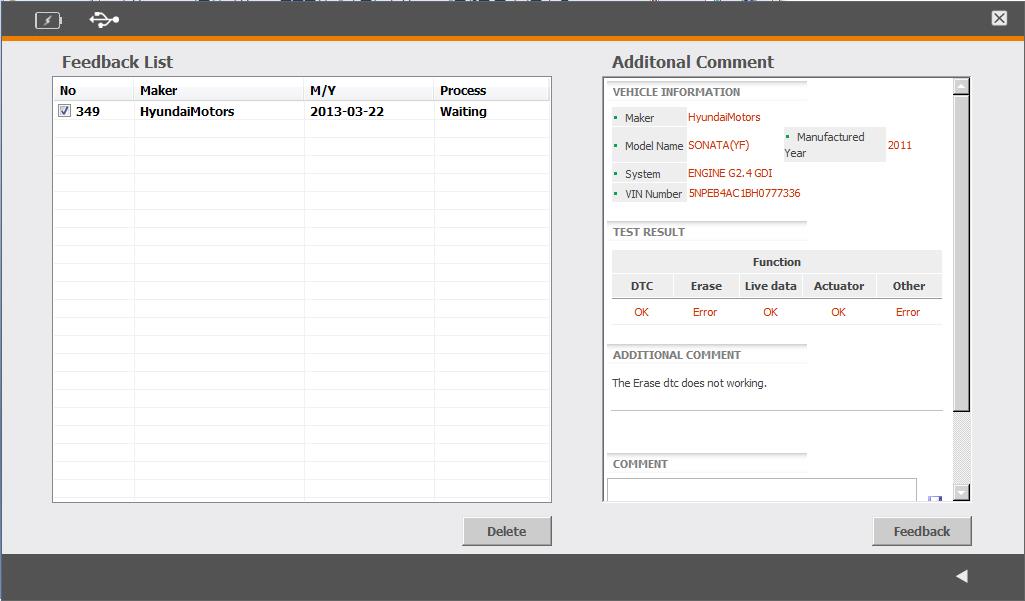Click the Waiting status of entry 349
This screenshot has width=1025, height=601.
463,112
